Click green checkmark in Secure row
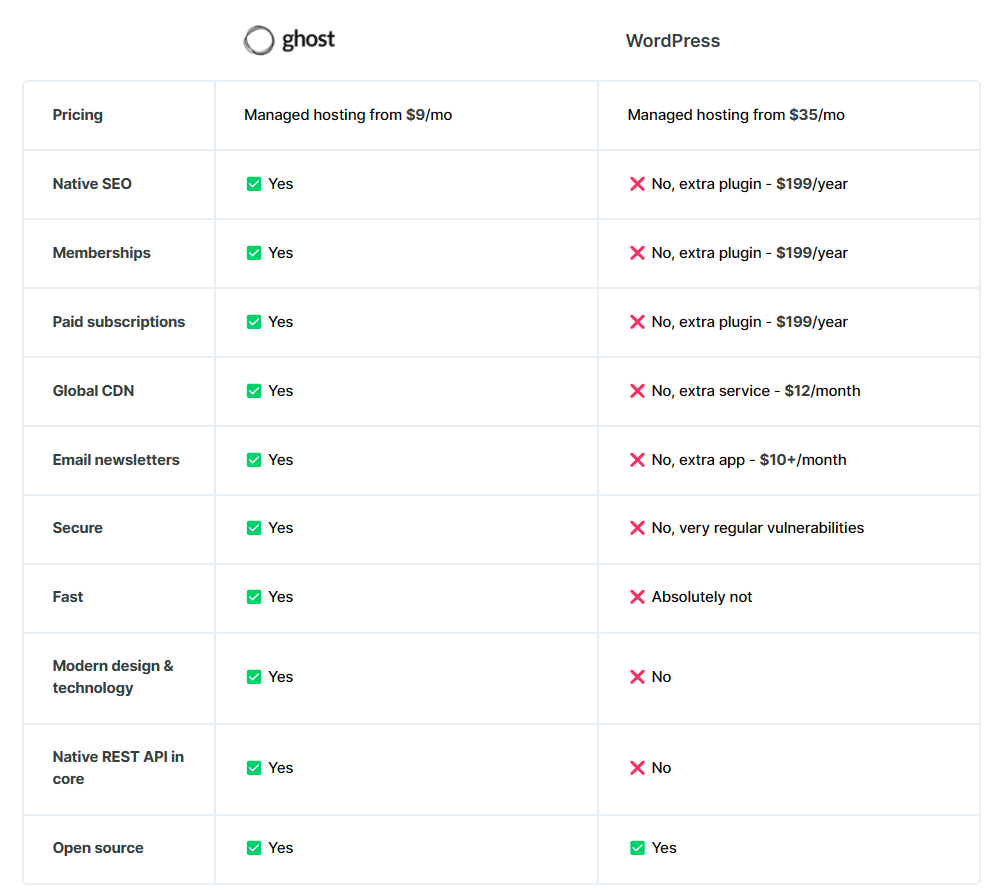The height and width of the screenshot is (890, 1001). click(x=254, y=528)
